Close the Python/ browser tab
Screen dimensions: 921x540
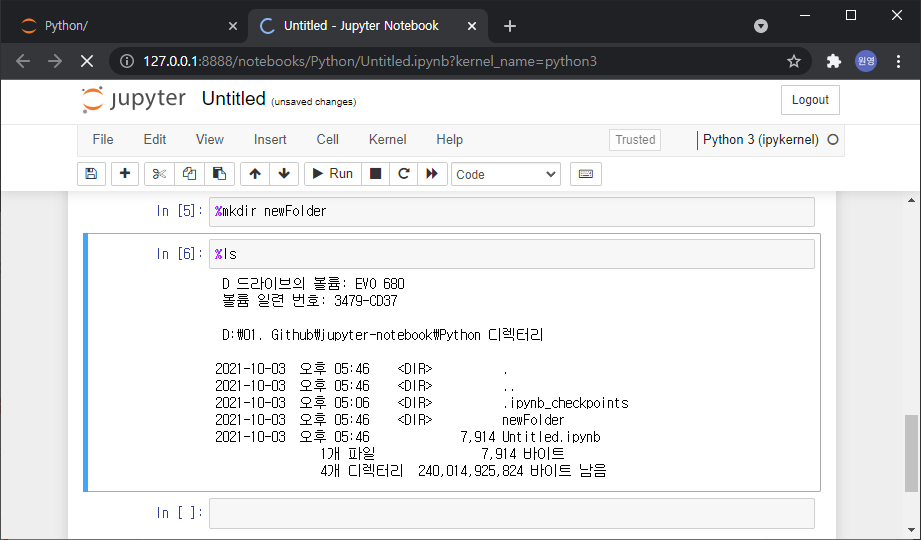[233, 26]
